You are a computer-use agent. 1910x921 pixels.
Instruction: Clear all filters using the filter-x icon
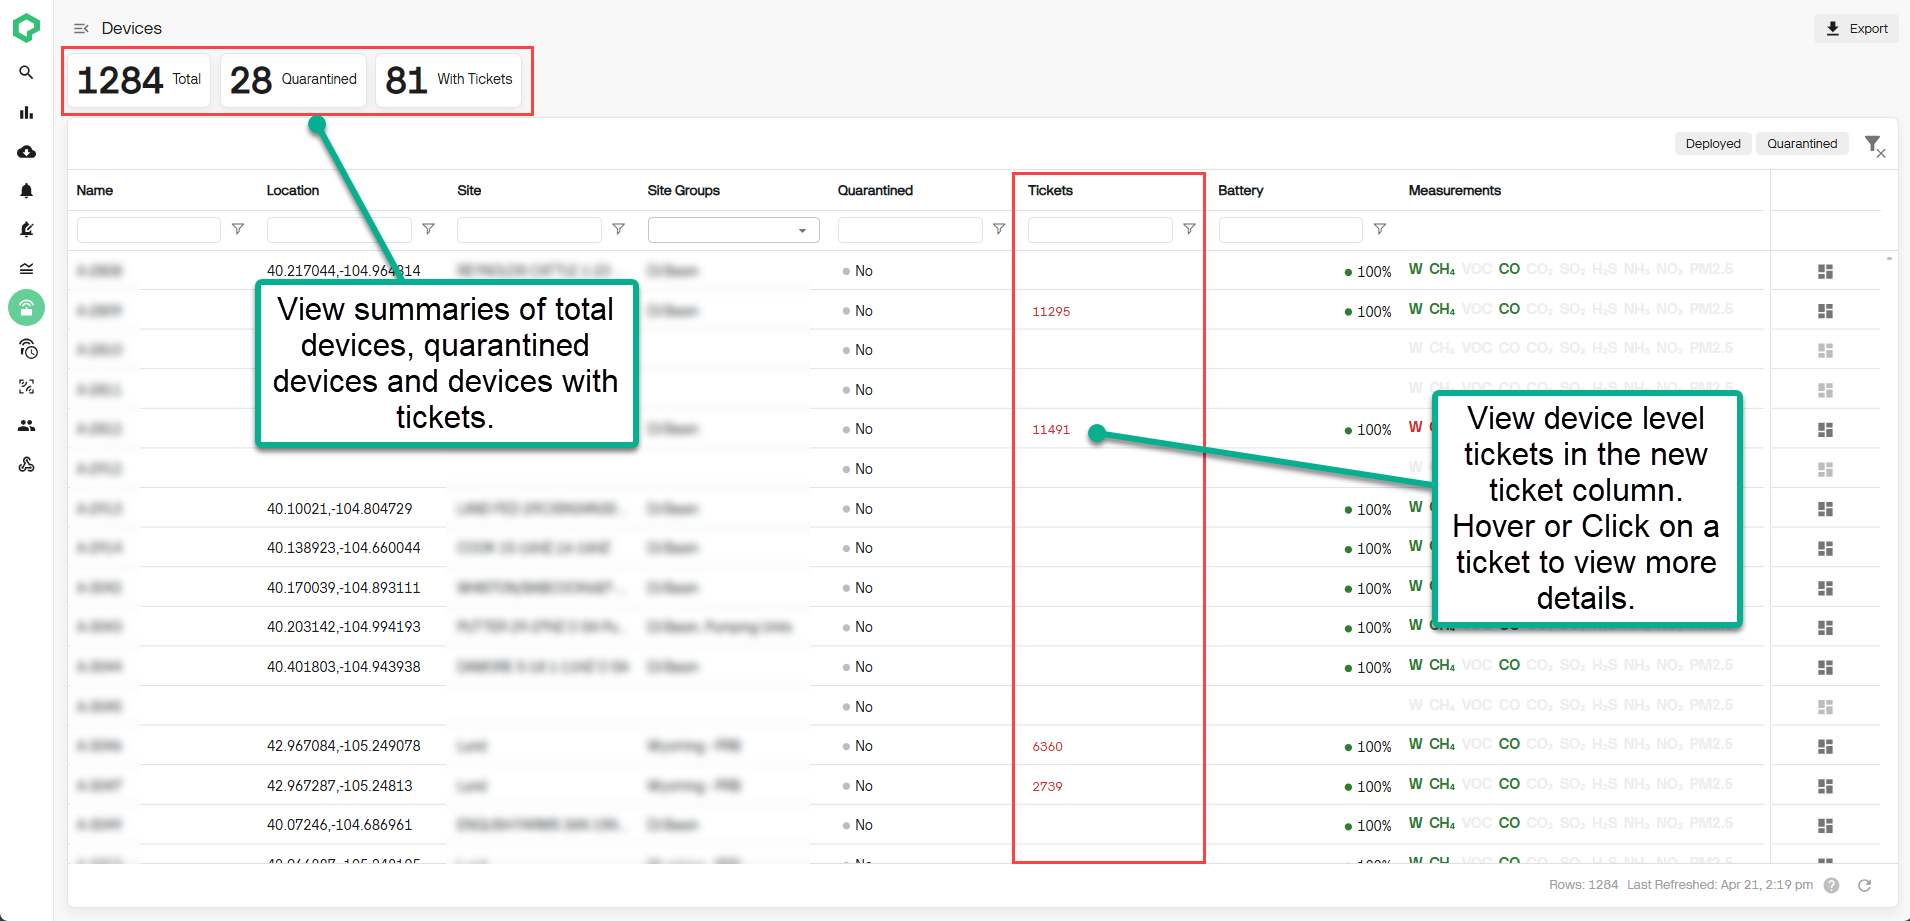(x=1875, y=145)
